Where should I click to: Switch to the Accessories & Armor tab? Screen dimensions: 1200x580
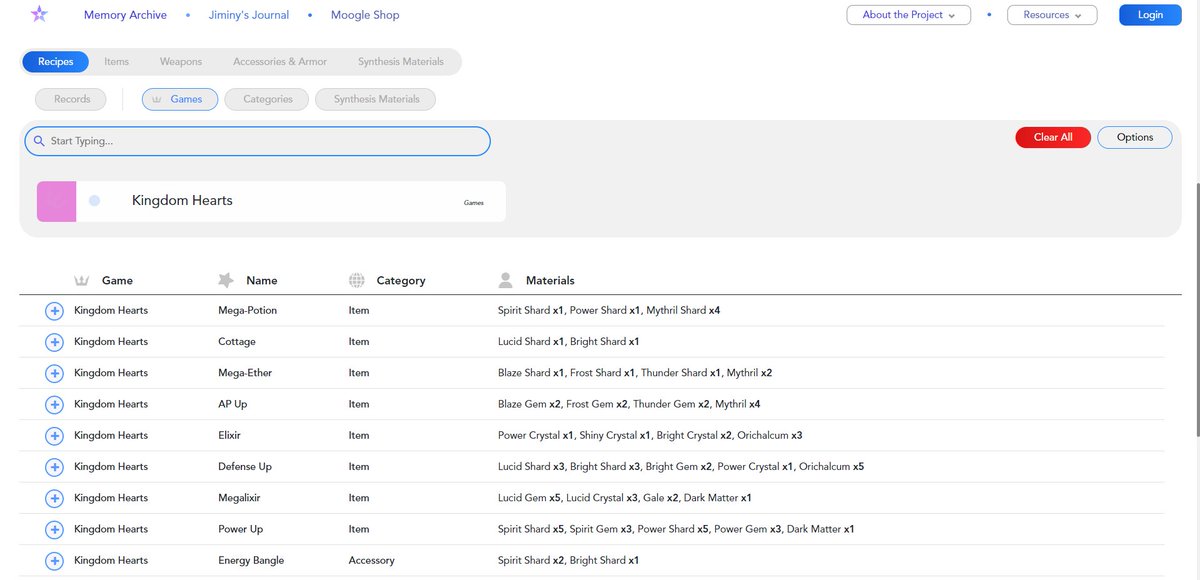coord(280,62)
